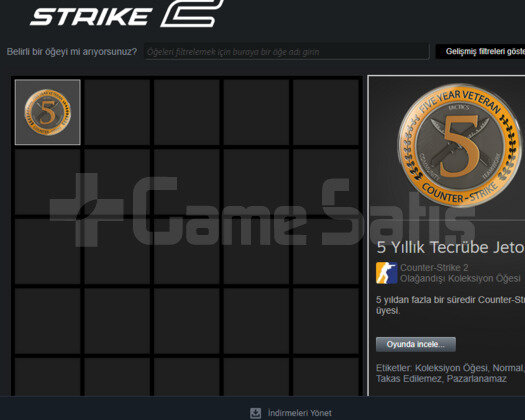Click the Olağandışı Koleksiyon Öğesi rarity label

(x=460, y=278)
